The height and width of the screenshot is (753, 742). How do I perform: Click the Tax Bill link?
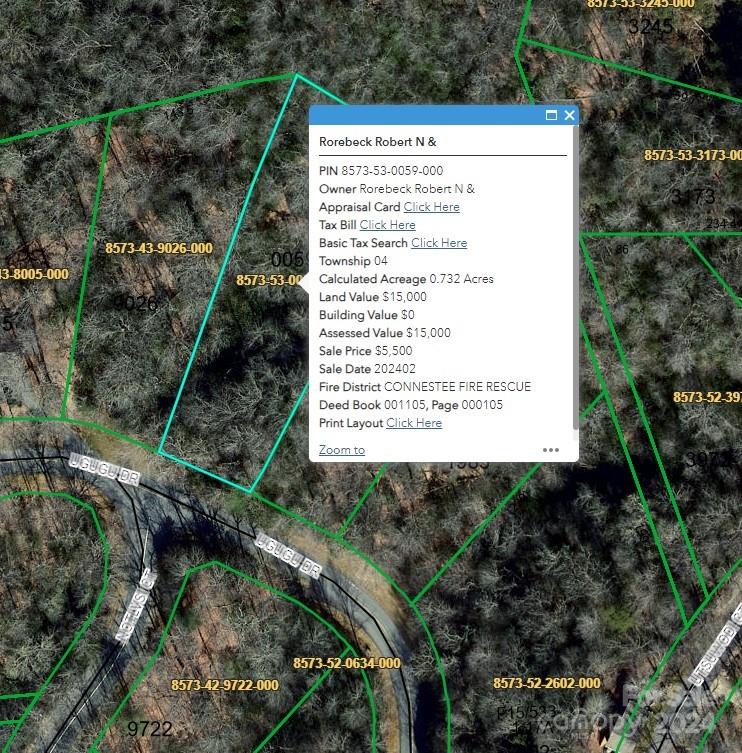point(387,225)
